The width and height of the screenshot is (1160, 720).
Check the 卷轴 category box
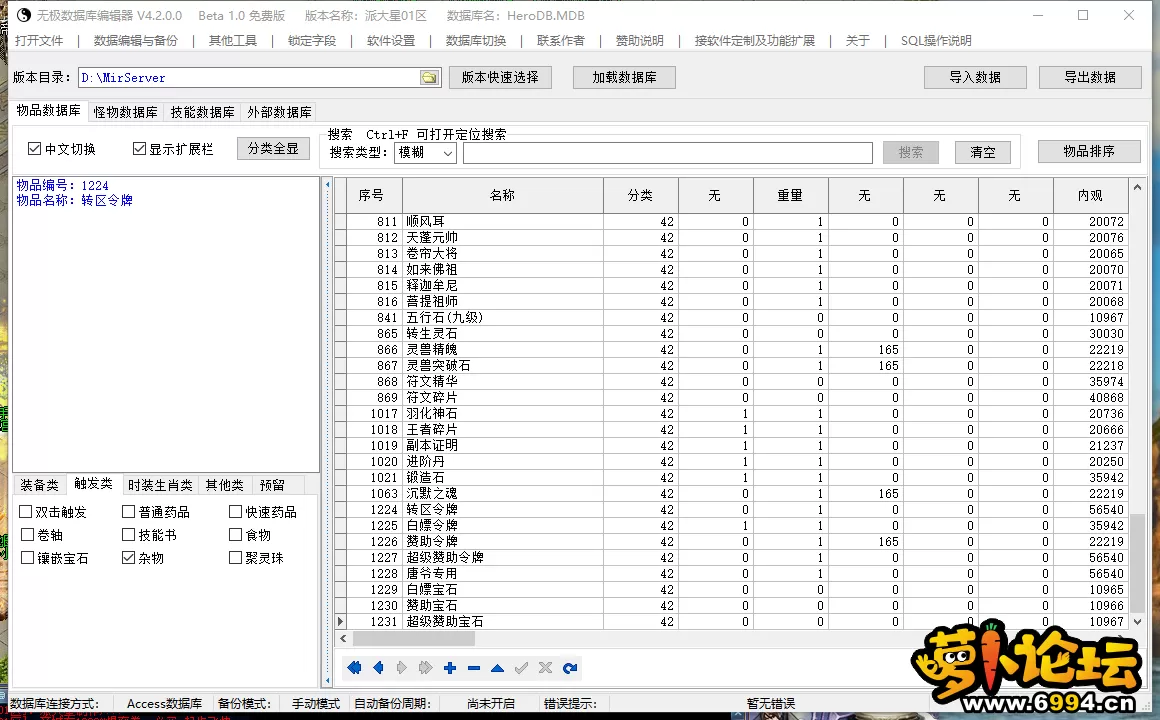(x=27, y=534)
